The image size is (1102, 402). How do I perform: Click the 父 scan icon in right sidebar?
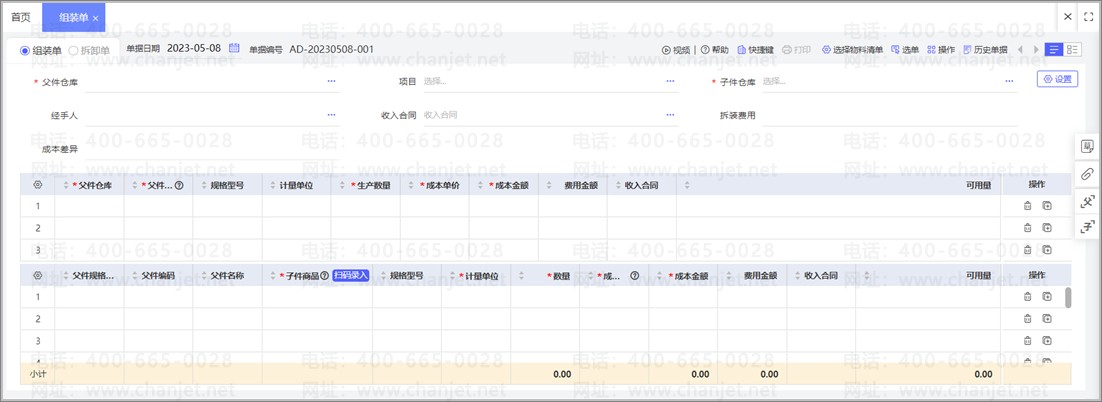point(1087,201)
